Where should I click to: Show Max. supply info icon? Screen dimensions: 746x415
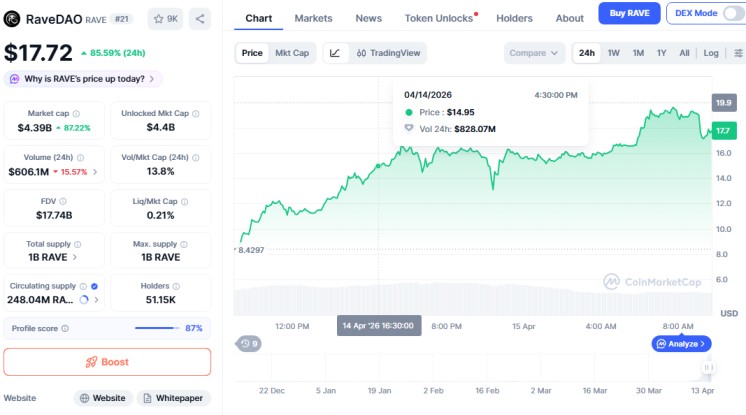184,244
